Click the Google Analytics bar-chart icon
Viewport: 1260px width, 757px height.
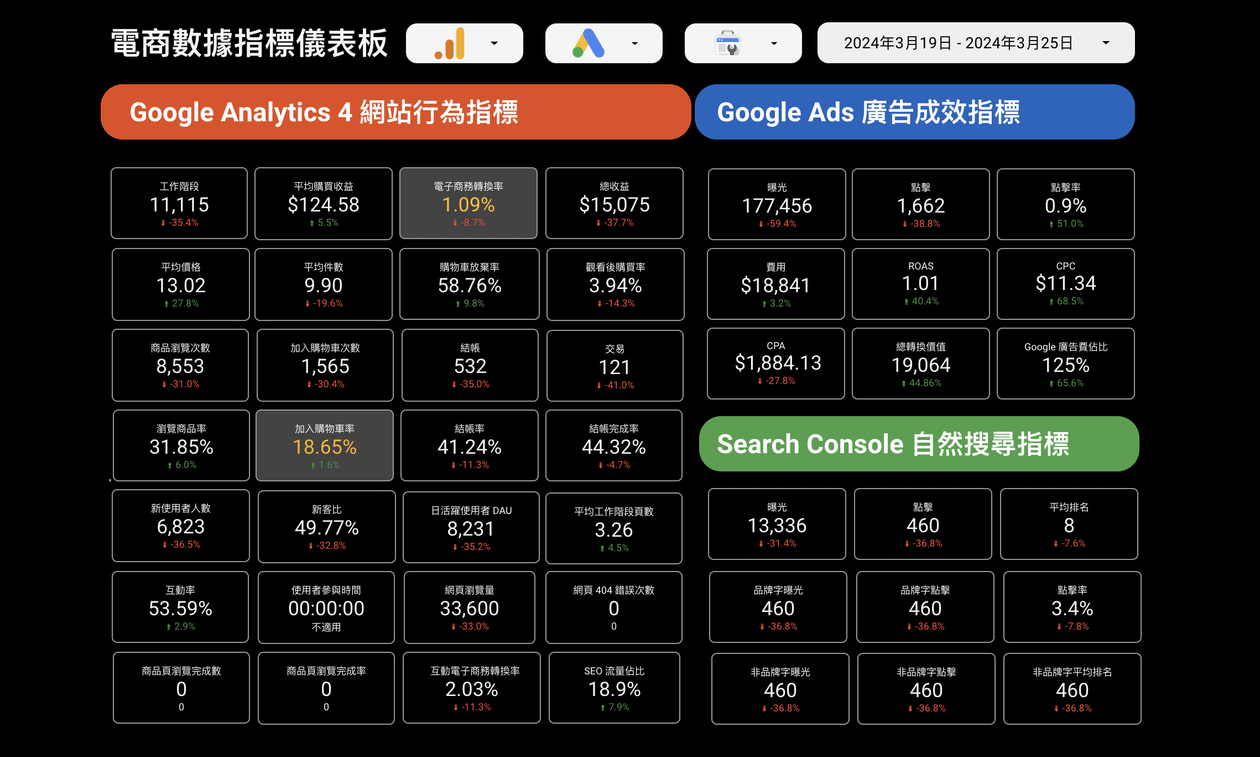[x=450, y=44]
